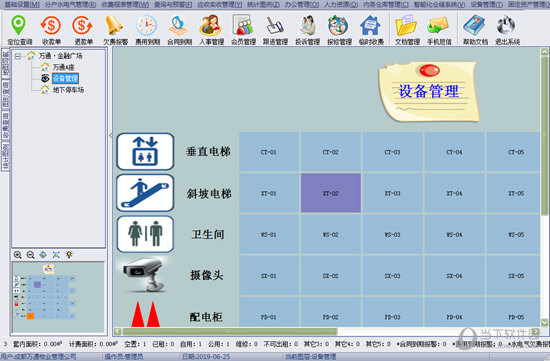Click the 收款单 payment receipt icon

[x=51, y=29]
